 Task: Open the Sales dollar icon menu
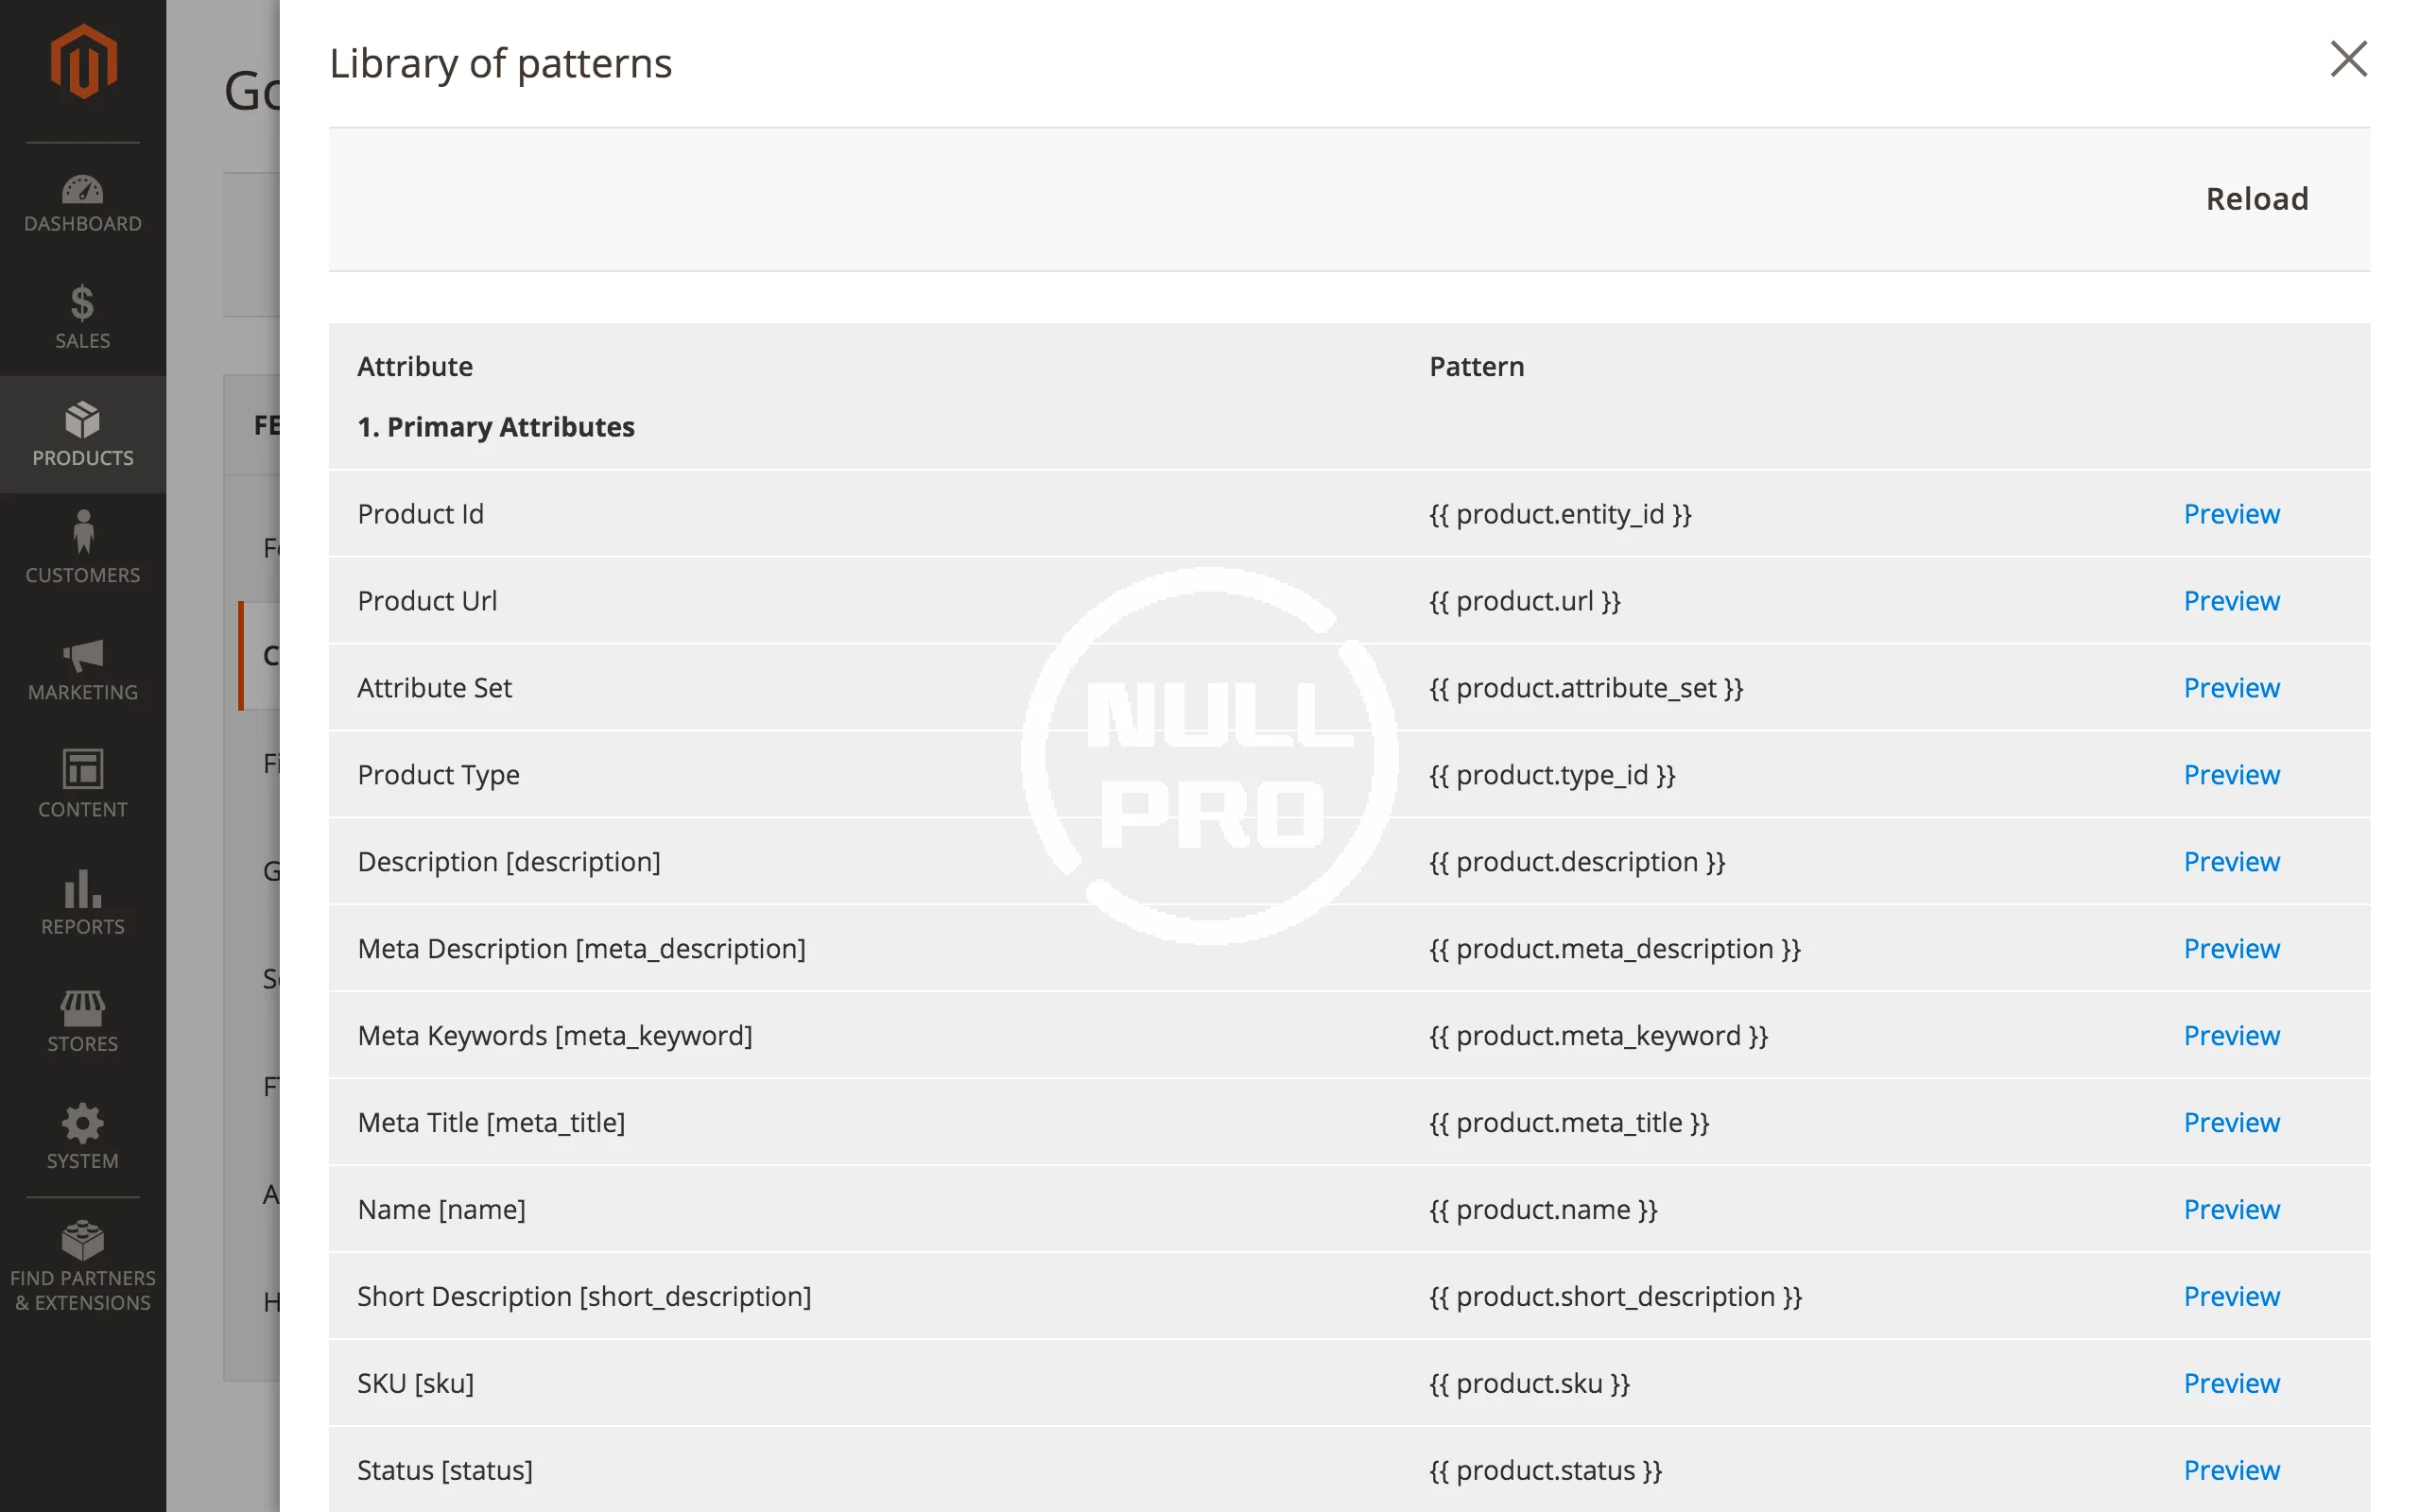[x=83, y=303]
